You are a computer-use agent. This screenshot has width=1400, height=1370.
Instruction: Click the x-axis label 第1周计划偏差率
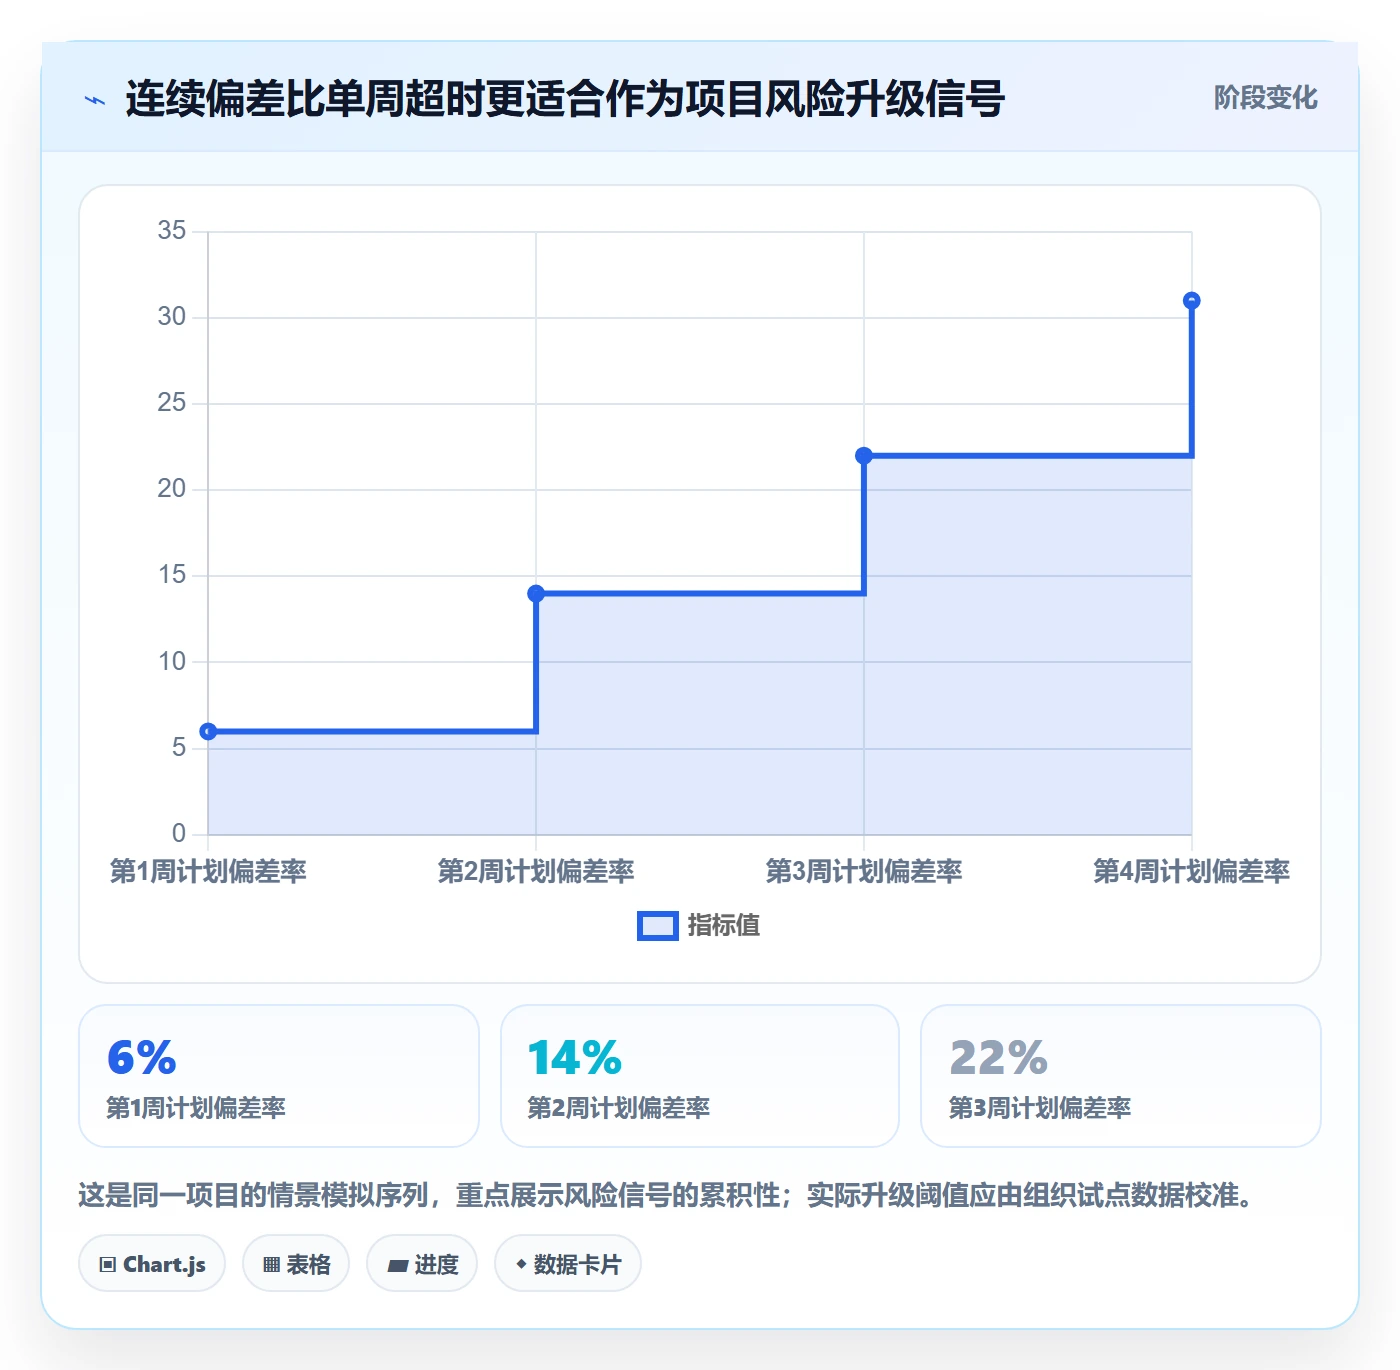pyautogui.click(x=208, y=872)
